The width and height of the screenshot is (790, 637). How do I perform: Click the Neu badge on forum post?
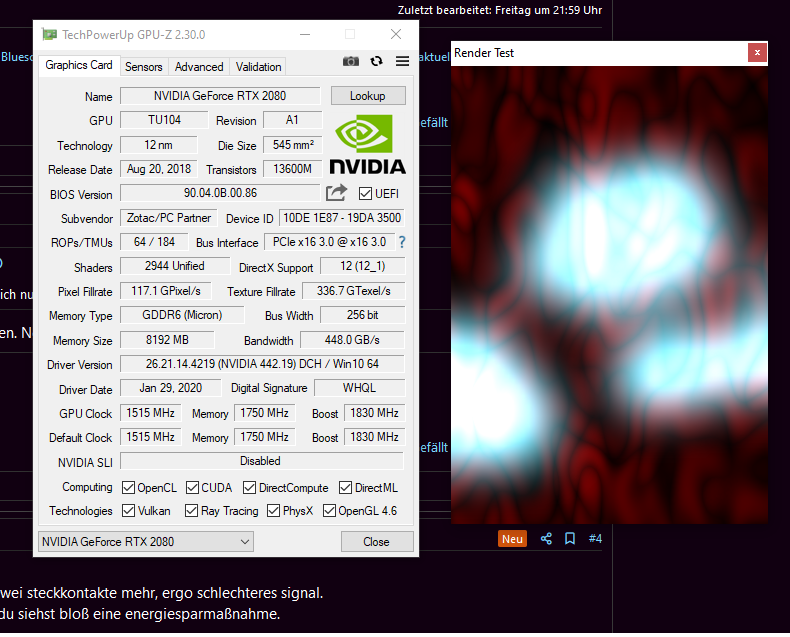click(x=512, y=539)
